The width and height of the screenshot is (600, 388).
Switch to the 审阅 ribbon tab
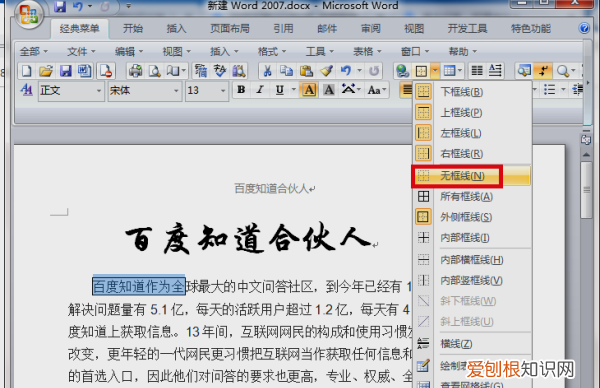(370, 28)
